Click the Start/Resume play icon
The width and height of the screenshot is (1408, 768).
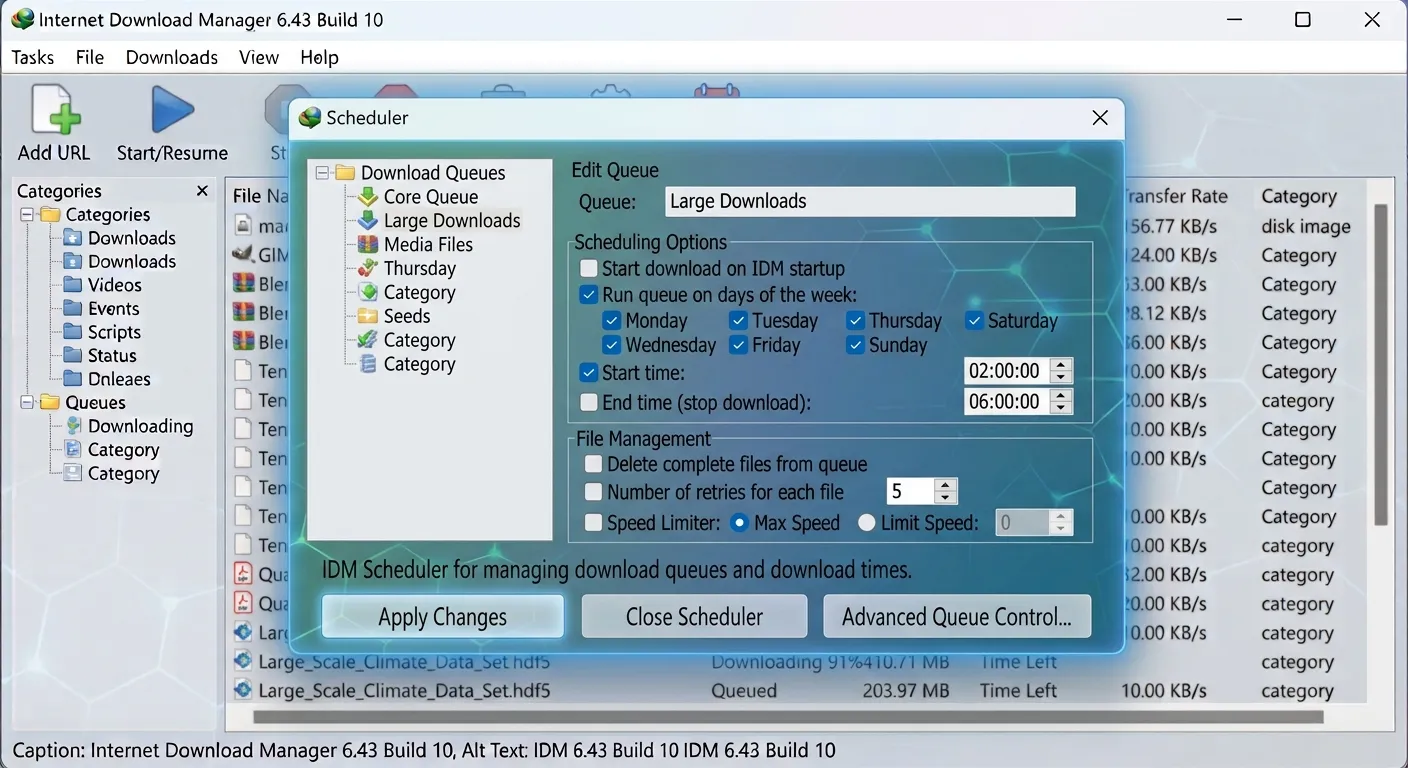[x=172, y=109]
